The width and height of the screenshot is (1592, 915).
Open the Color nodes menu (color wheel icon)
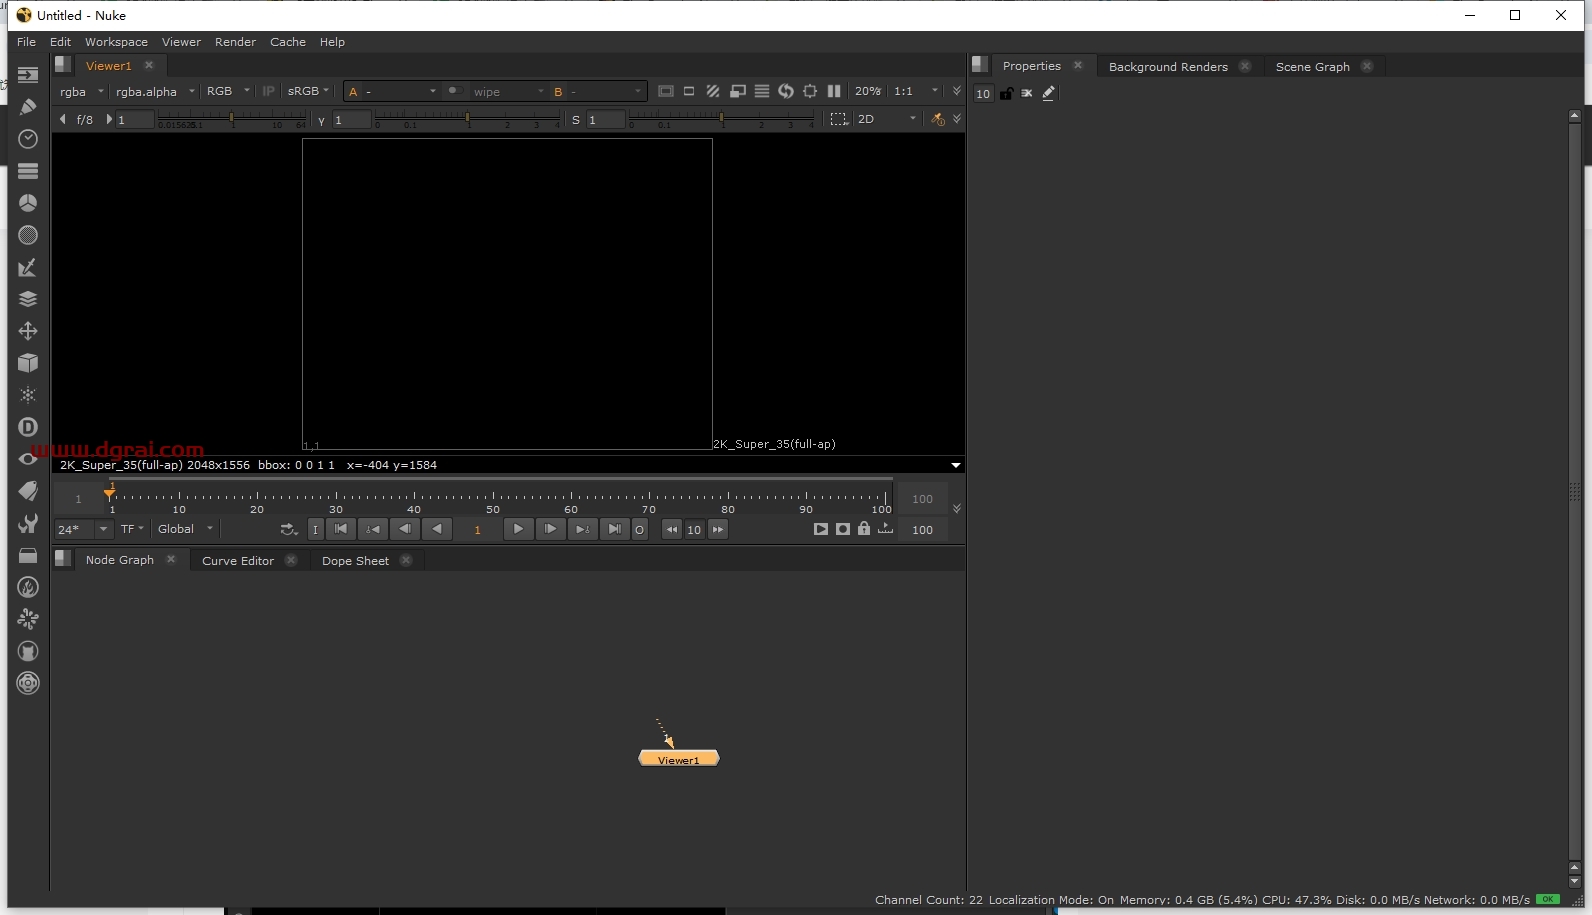[x=28, y=203]
